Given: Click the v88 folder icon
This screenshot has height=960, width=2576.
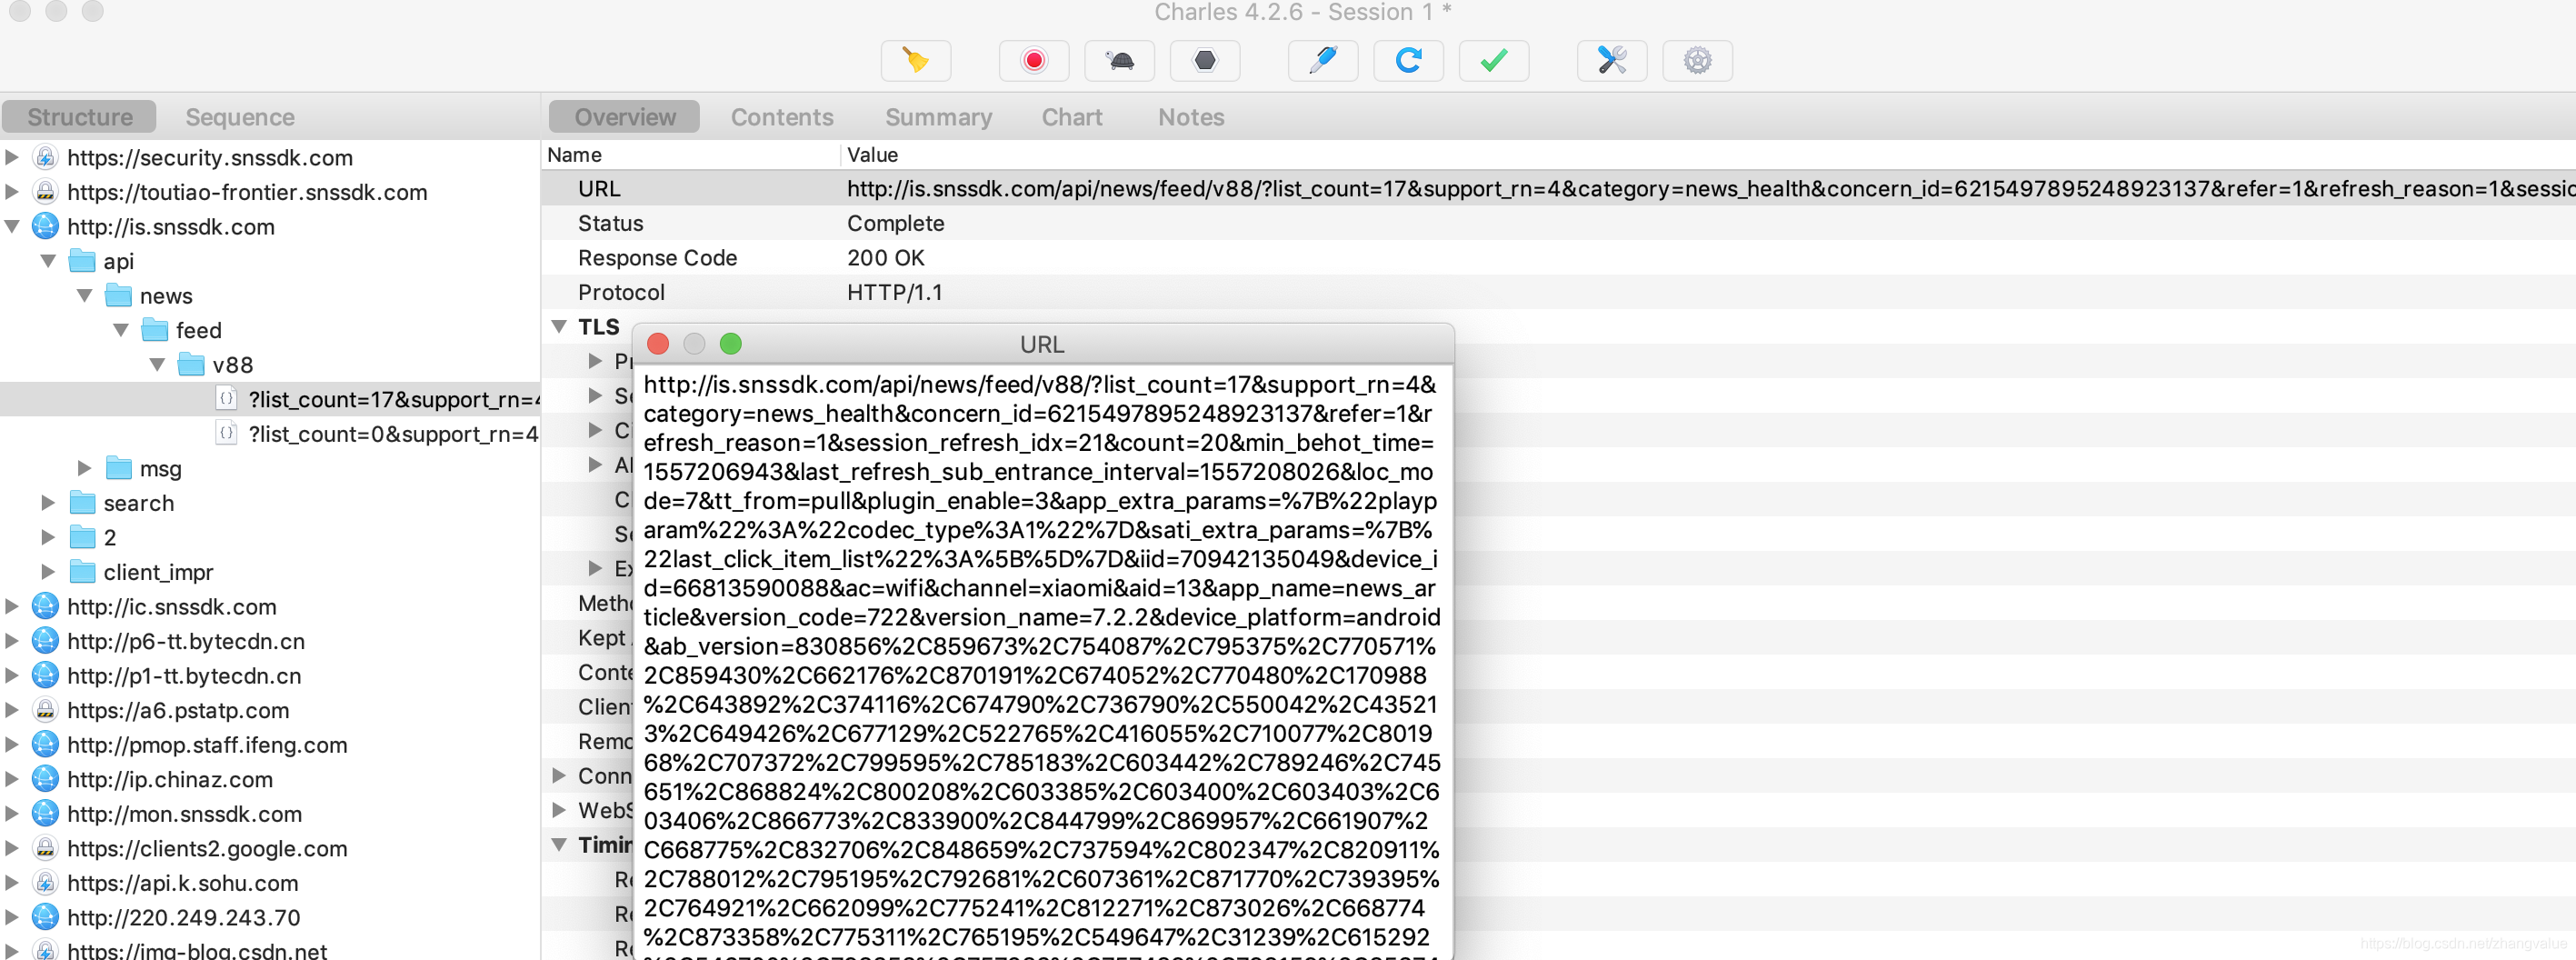Looking at the screenshot, I should (191, 364).
